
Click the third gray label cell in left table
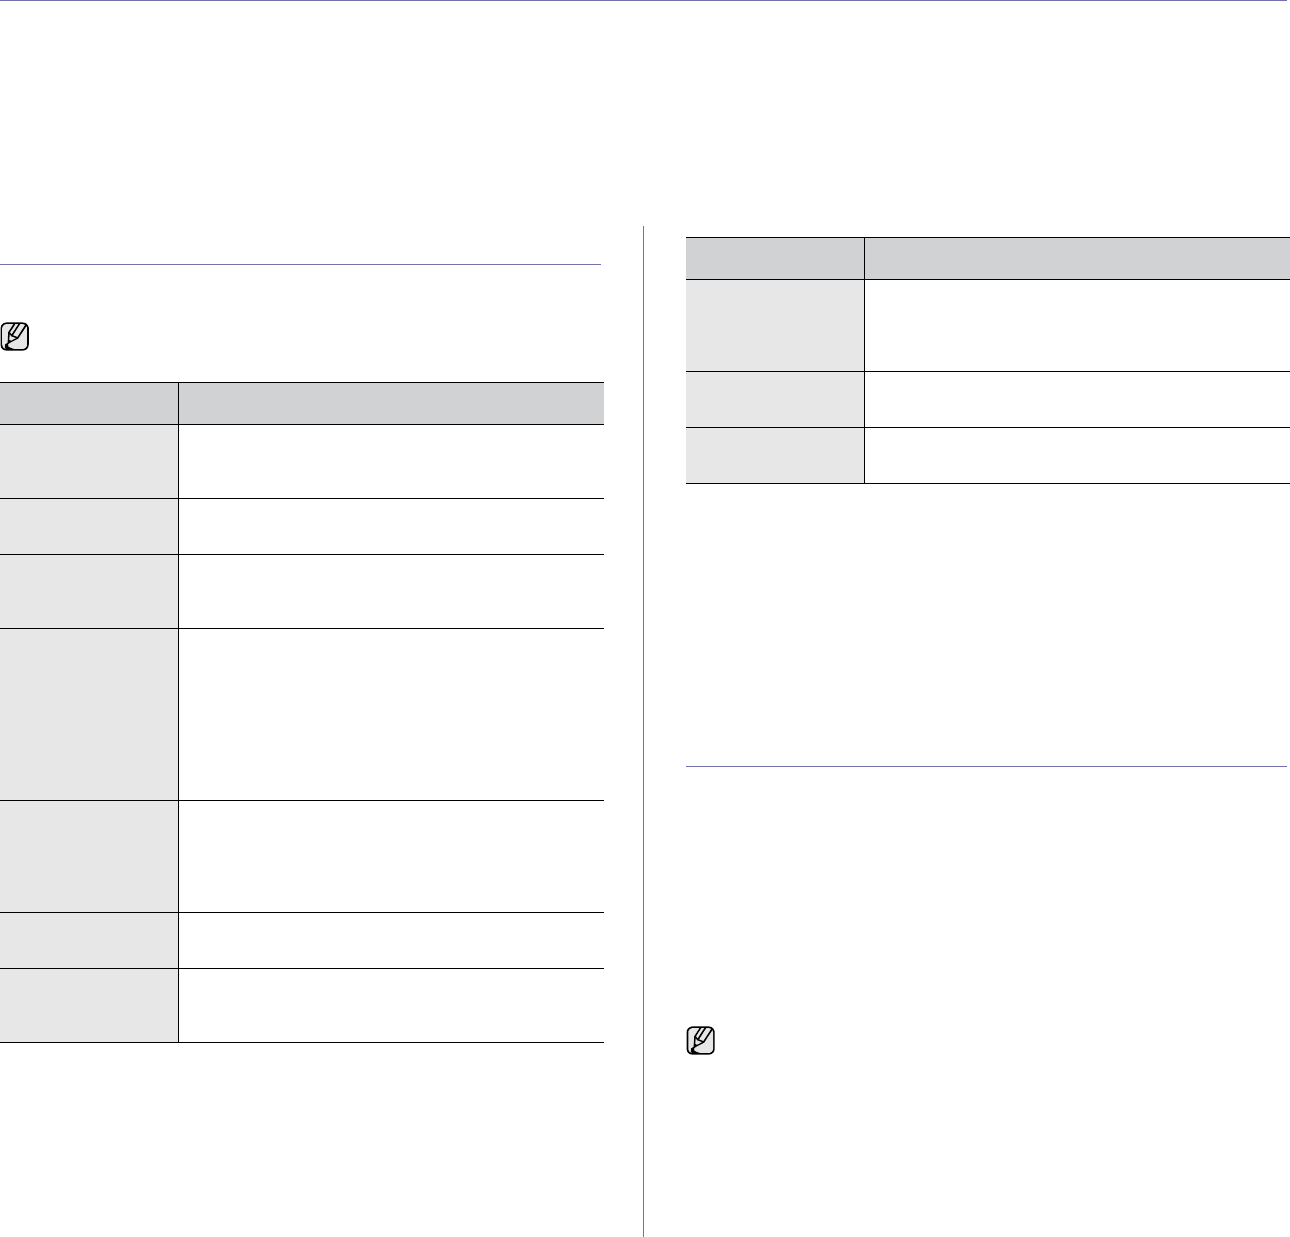[89, 592]
